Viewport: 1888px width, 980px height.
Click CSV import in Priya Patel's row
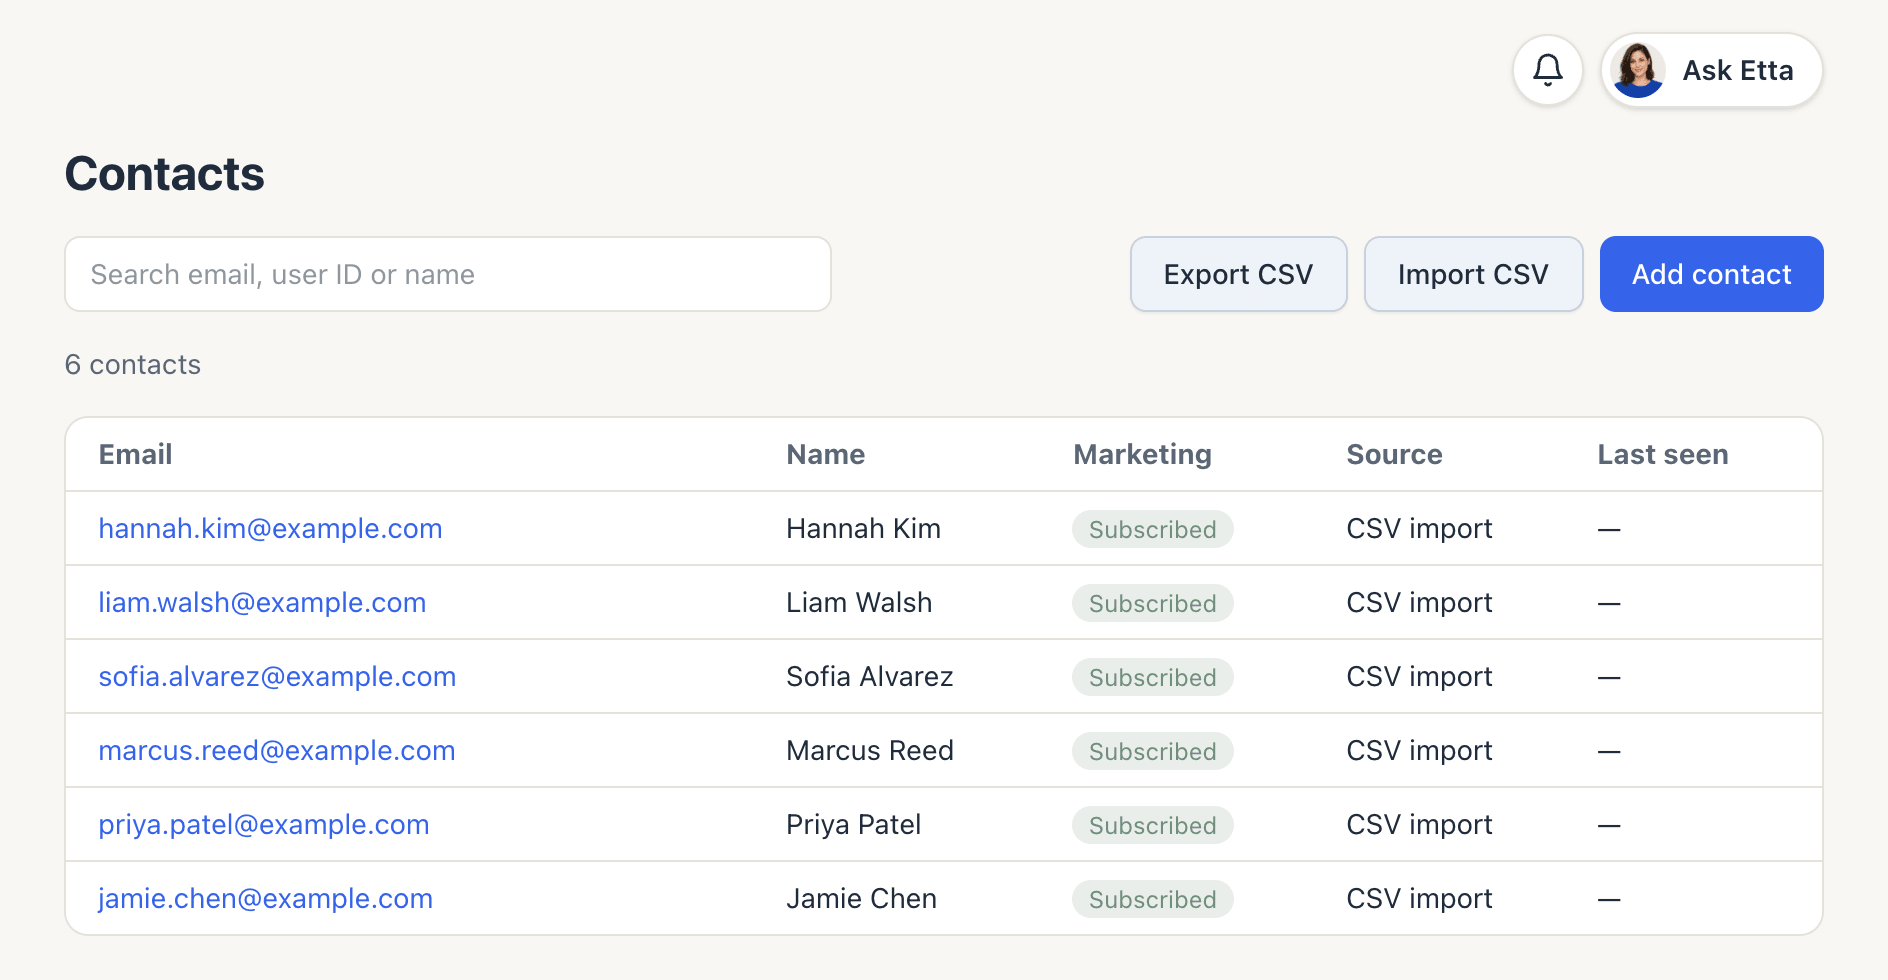1419,824
